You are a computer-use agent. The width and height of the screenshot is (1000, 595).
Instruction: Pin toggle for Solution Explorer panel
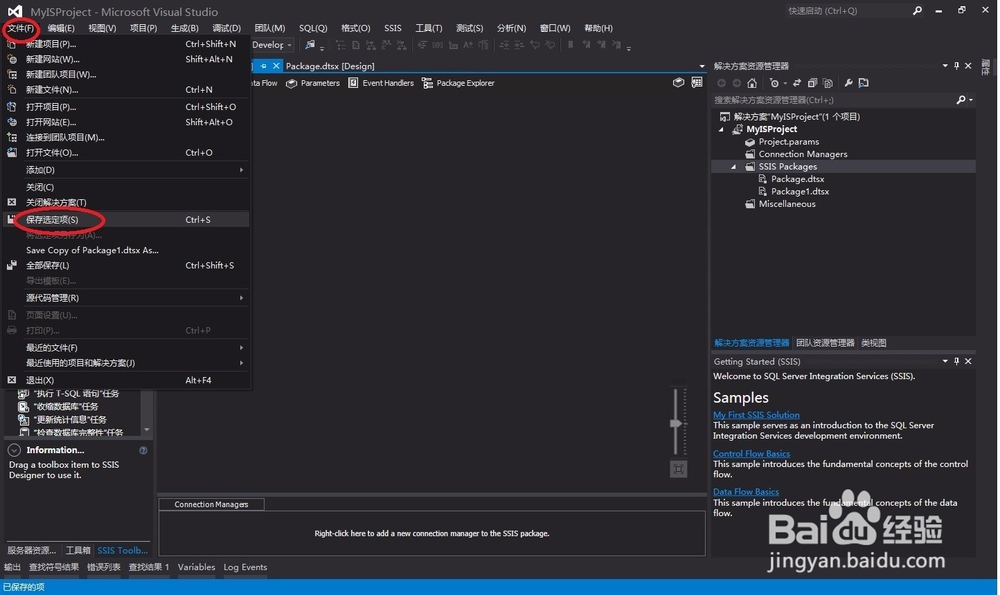click(x=957, y=66)
